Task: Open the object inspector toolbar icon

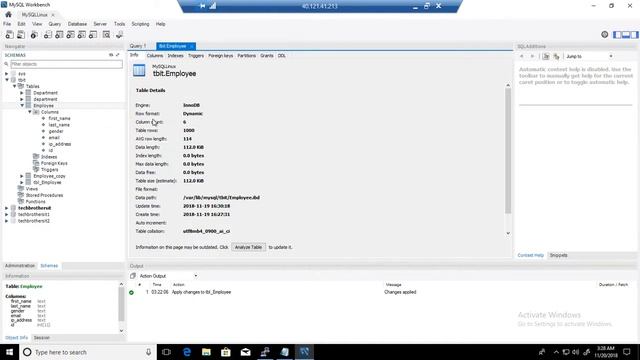Action: (34, 35)
